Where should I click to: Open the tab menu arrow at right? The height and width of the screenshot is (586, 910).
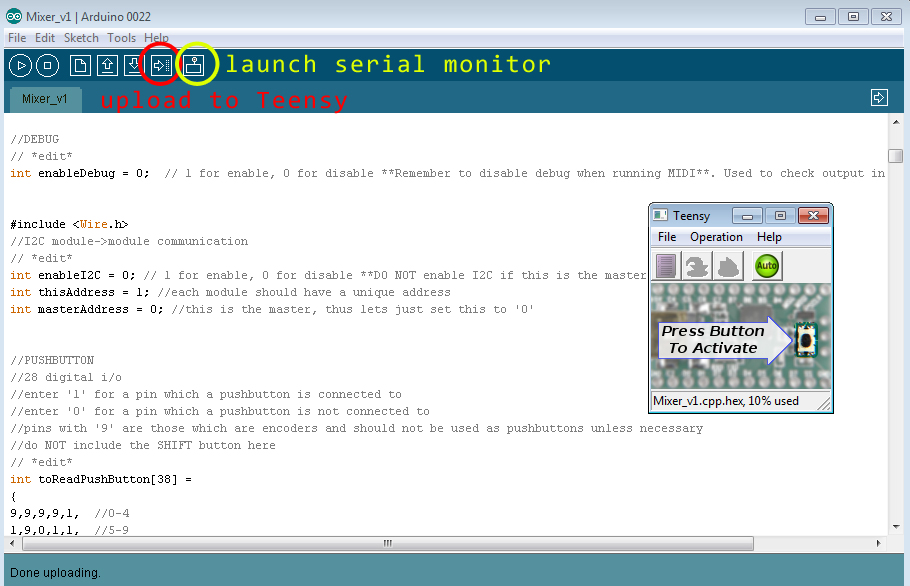coord(879,97)
